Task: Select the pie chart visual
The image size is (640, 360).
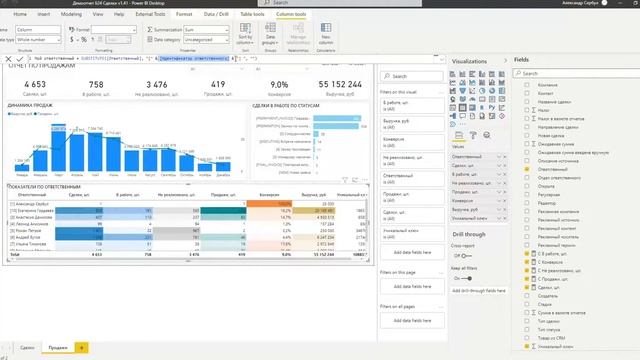Action: (482, 91)
